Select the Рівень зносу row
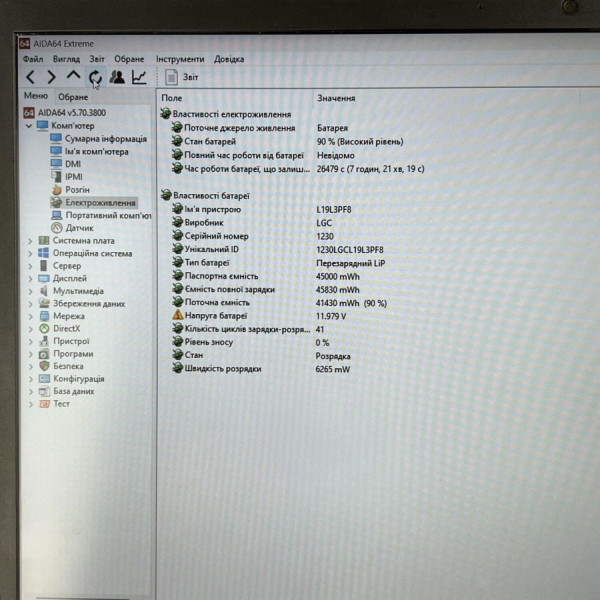Viewport: 600px width, 600px height. click(251, 342)
